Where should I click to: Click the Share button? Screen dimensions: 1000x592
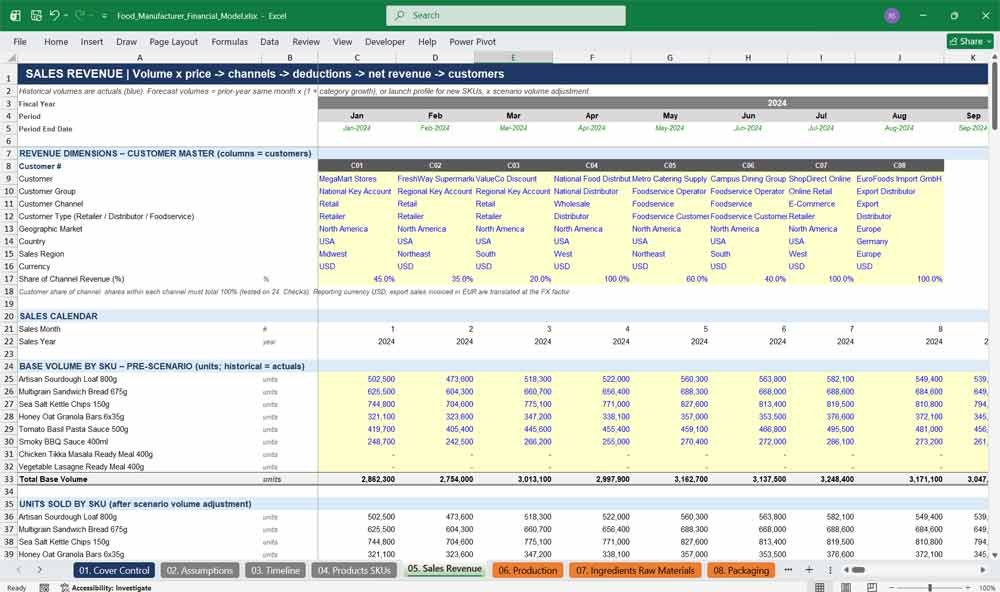(970, 41)
